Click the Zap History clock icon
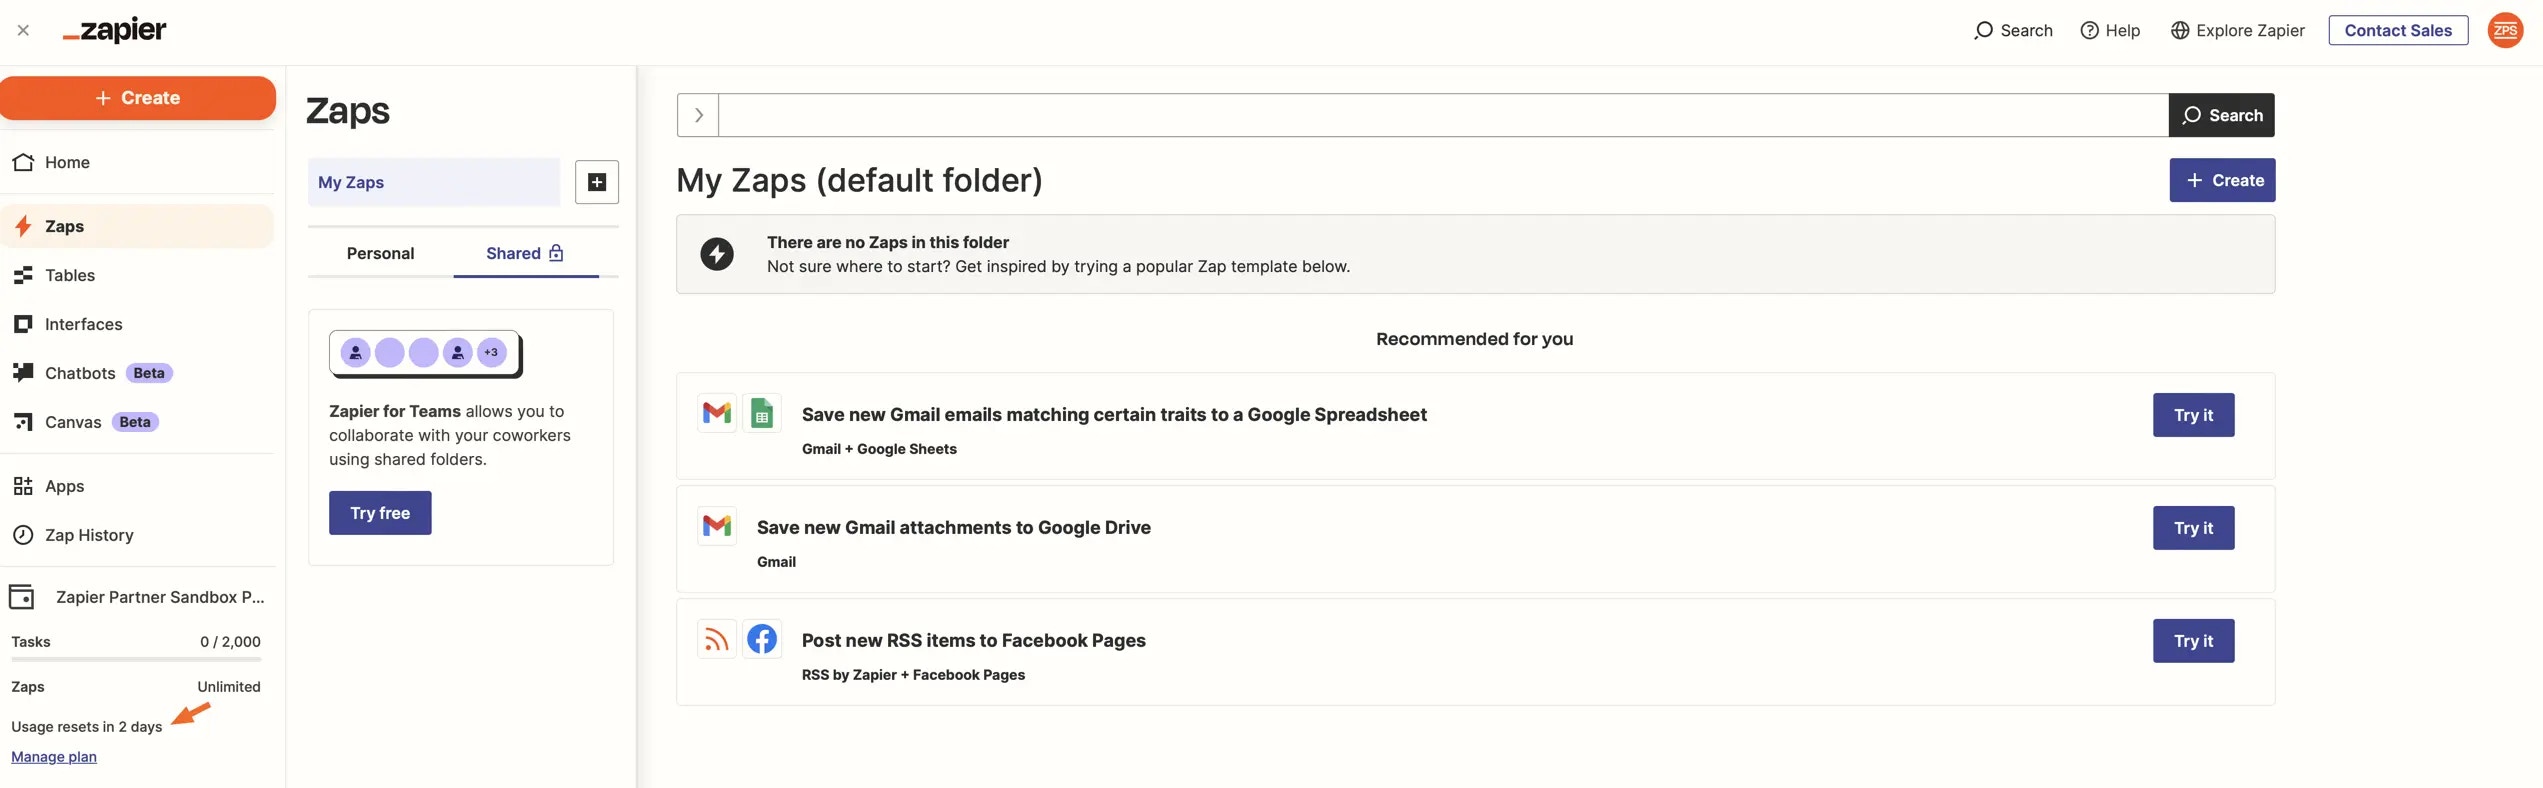The image size is (2543, 788). pyautogui.click(x=23, y=535)
